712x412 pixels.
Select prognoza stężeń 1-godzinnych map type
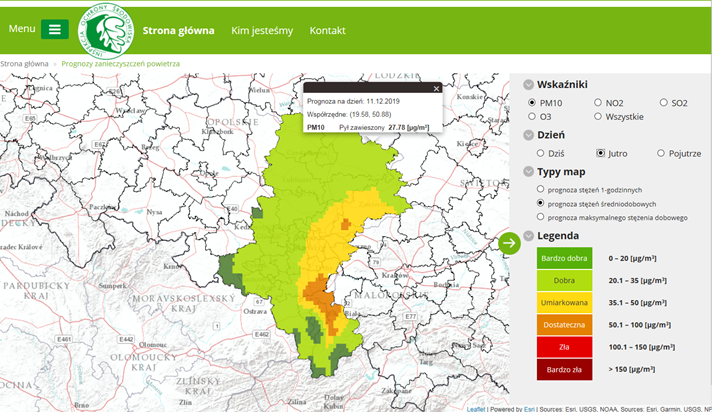(541, 189)
